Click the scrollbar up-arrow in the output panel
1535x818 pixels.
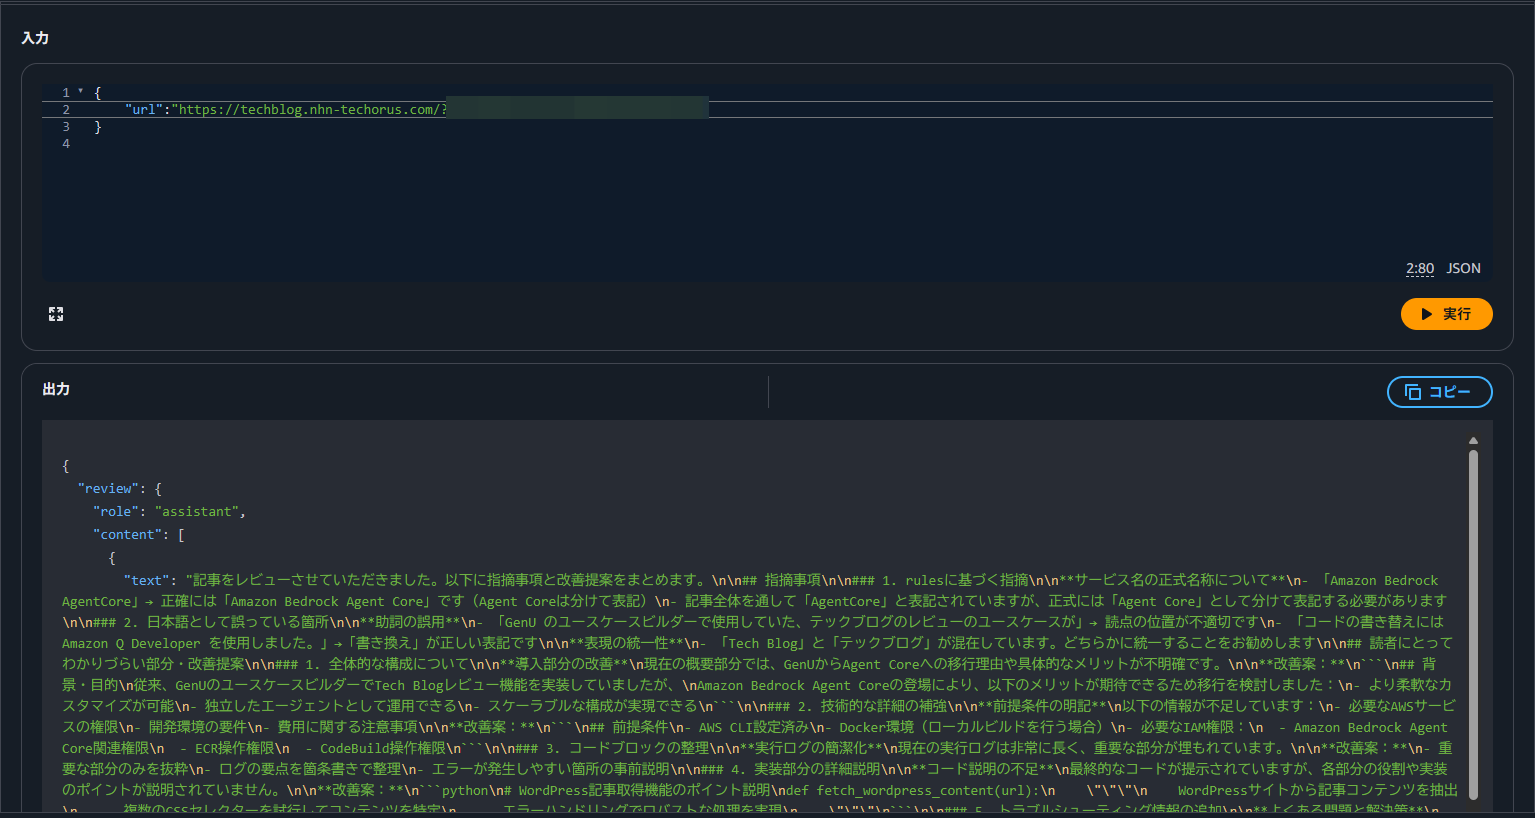point(1473,440)
